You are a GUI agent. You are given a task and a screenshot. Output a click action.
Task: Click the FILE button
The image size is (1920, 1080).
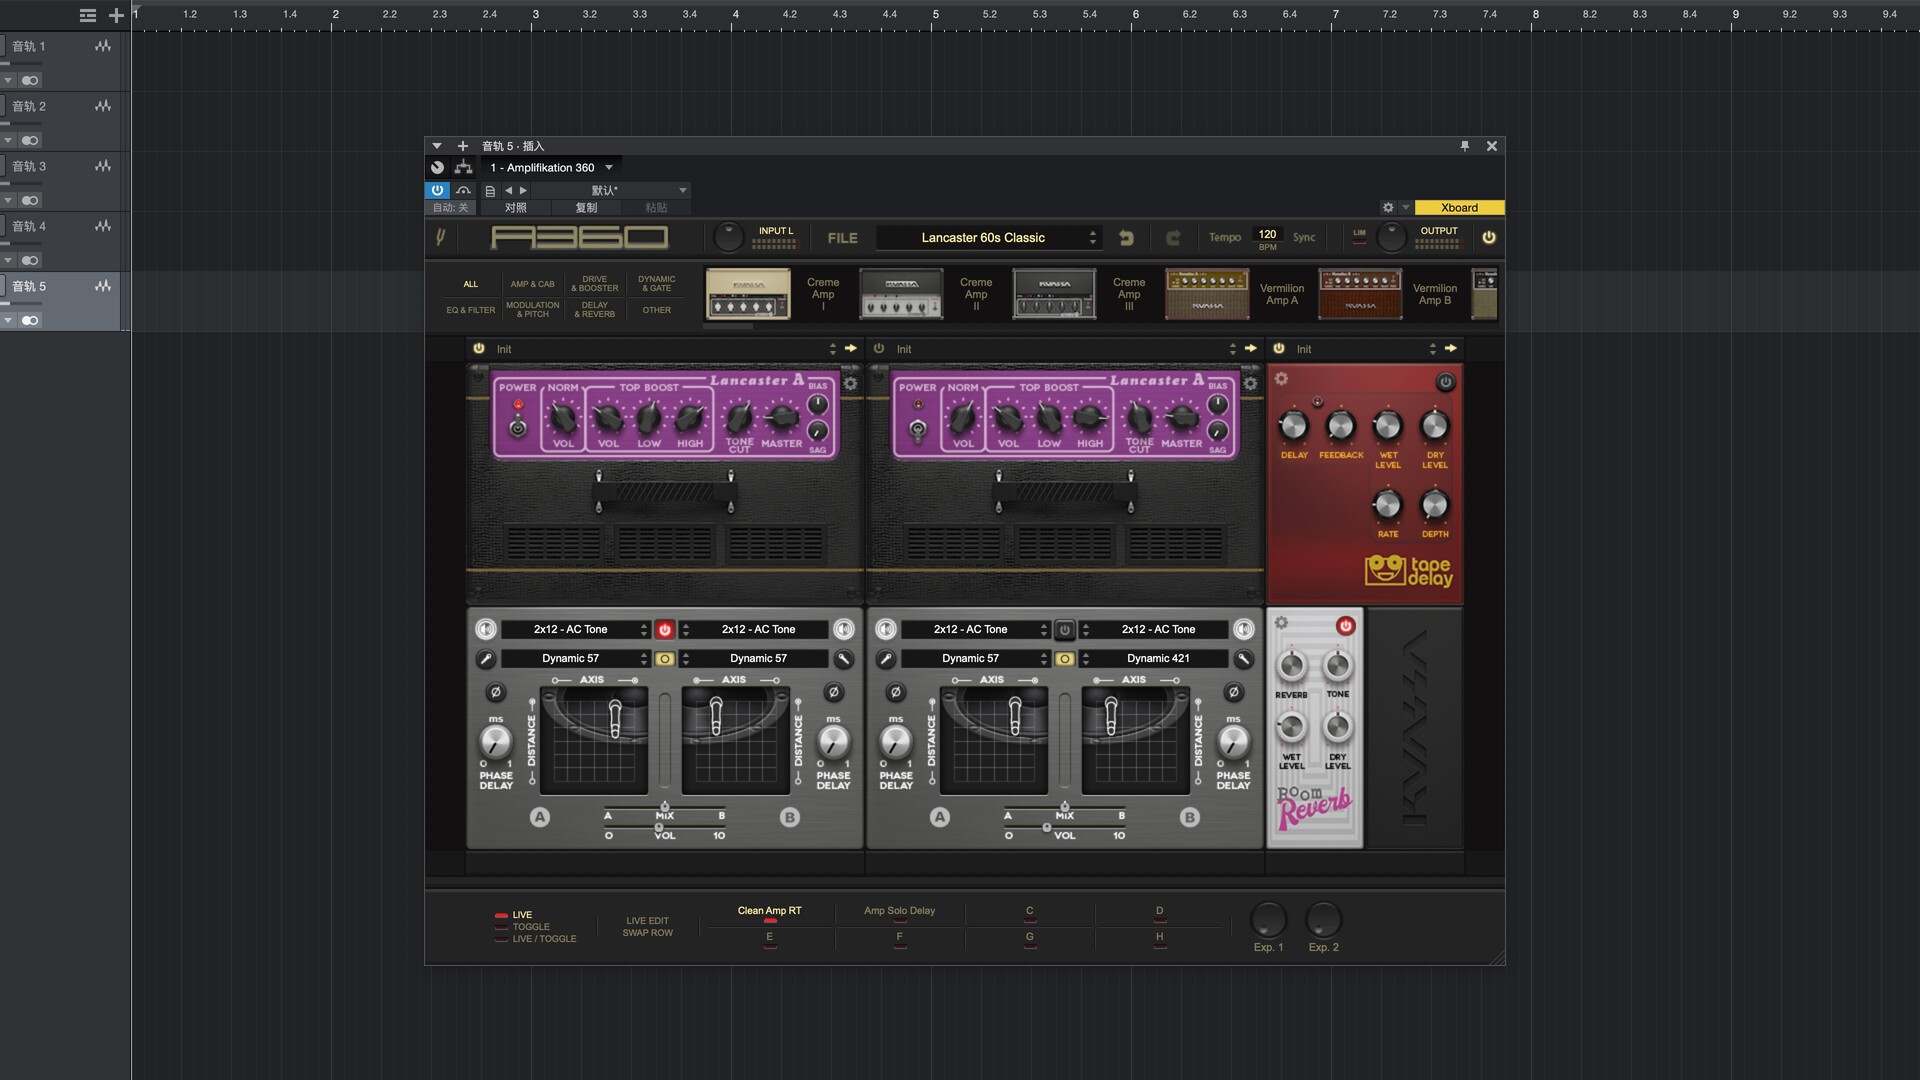pyautogui.click(x=842, y=238)
